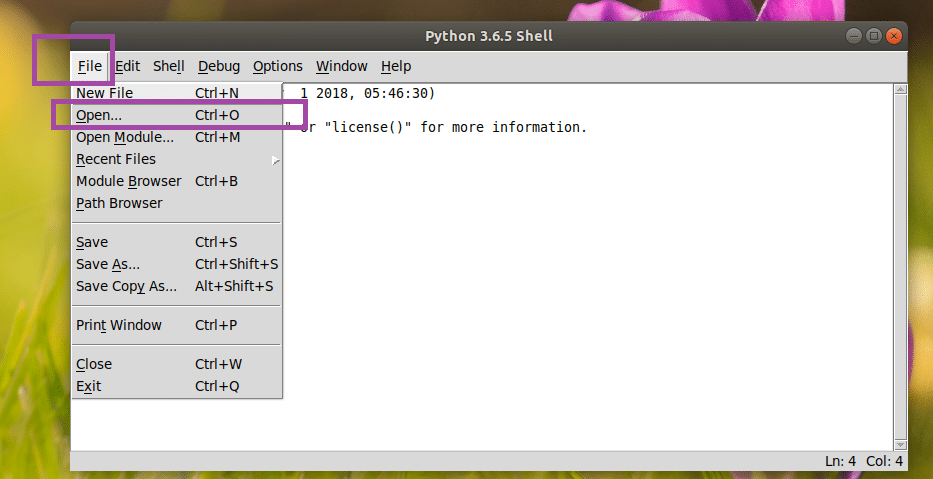Viewport: 933px width, 479px height.
Task: Click scrollbar up arrow
Action: point(900,89)
